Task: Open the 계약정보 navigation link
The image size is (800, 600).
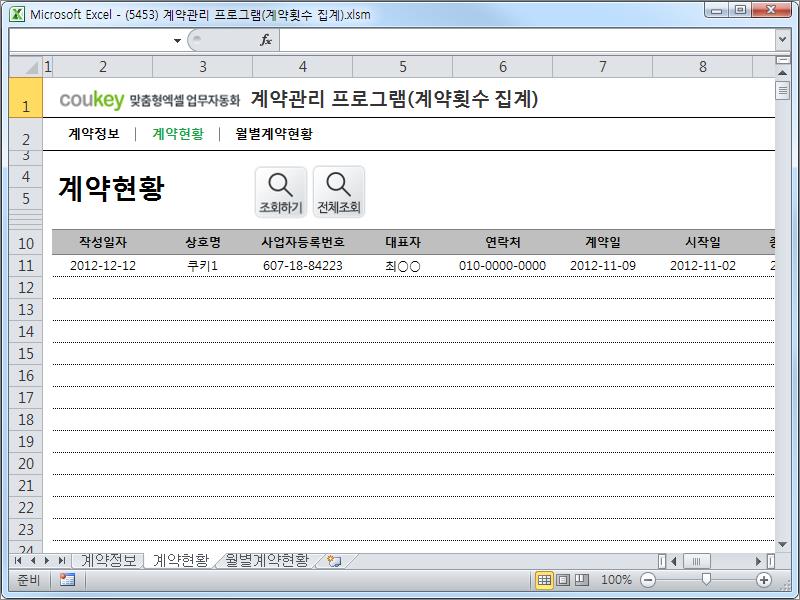Action: tap(94, 134)
